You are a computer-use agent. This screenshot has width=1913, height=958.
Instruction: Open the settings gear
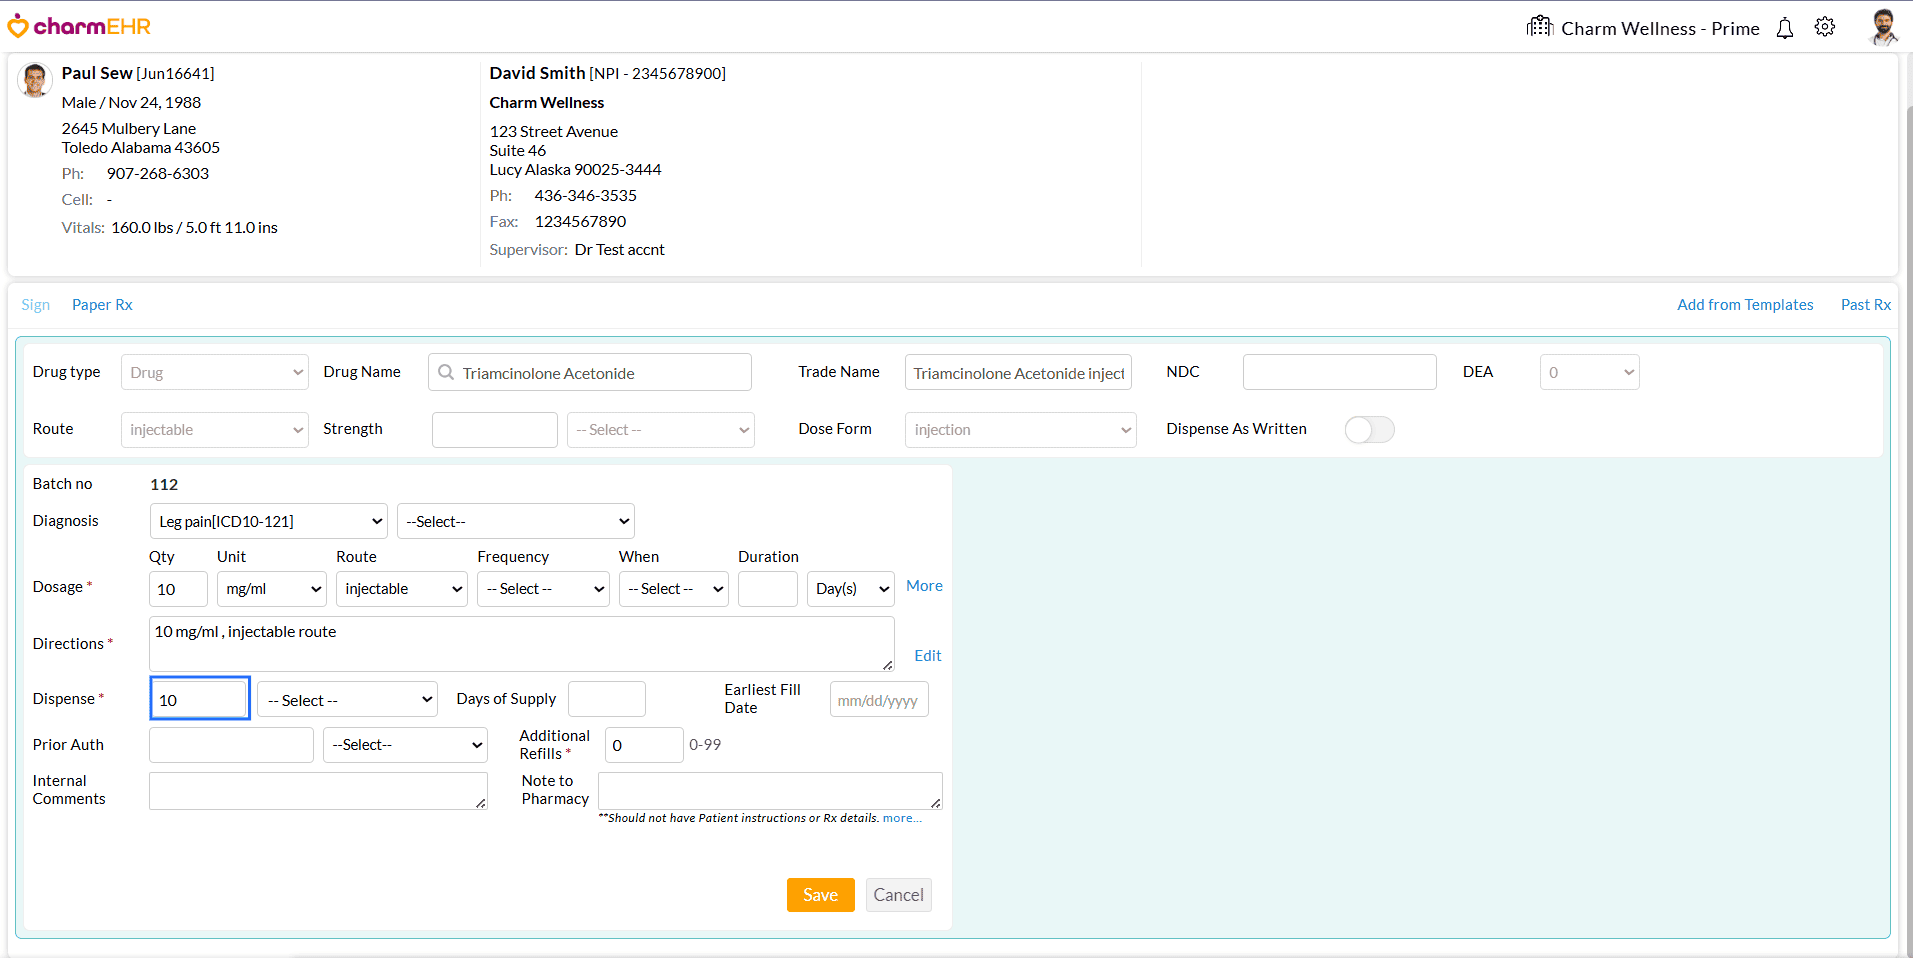(x=1825, y=27)
